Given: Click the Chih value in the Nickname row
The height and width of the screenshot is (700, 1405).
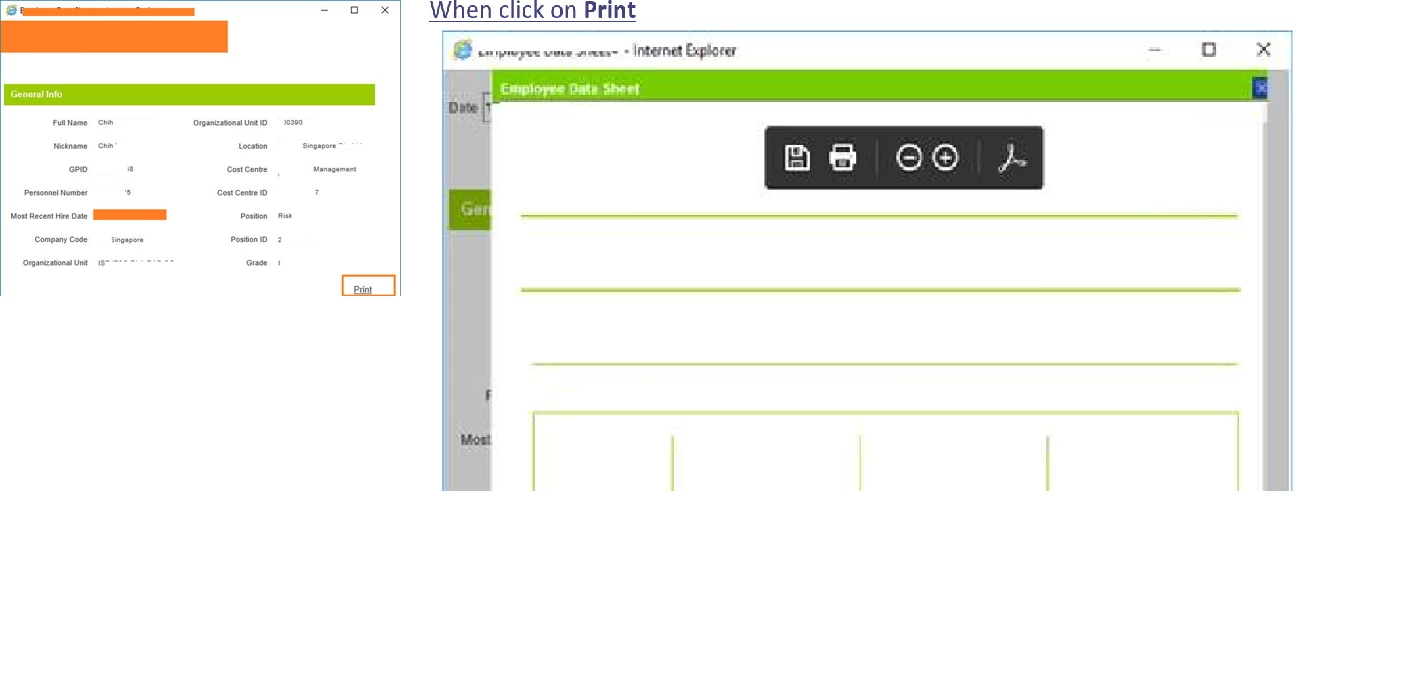Looking at the screenshot, I should (106, 146).
